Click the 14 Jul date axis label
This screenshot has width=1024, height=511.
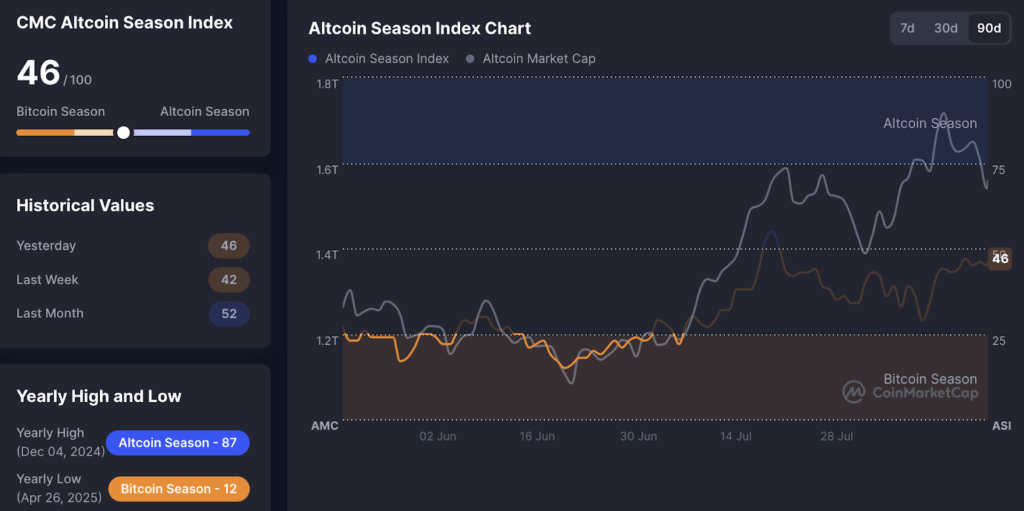pyautogui.click(x=735, y=436)
